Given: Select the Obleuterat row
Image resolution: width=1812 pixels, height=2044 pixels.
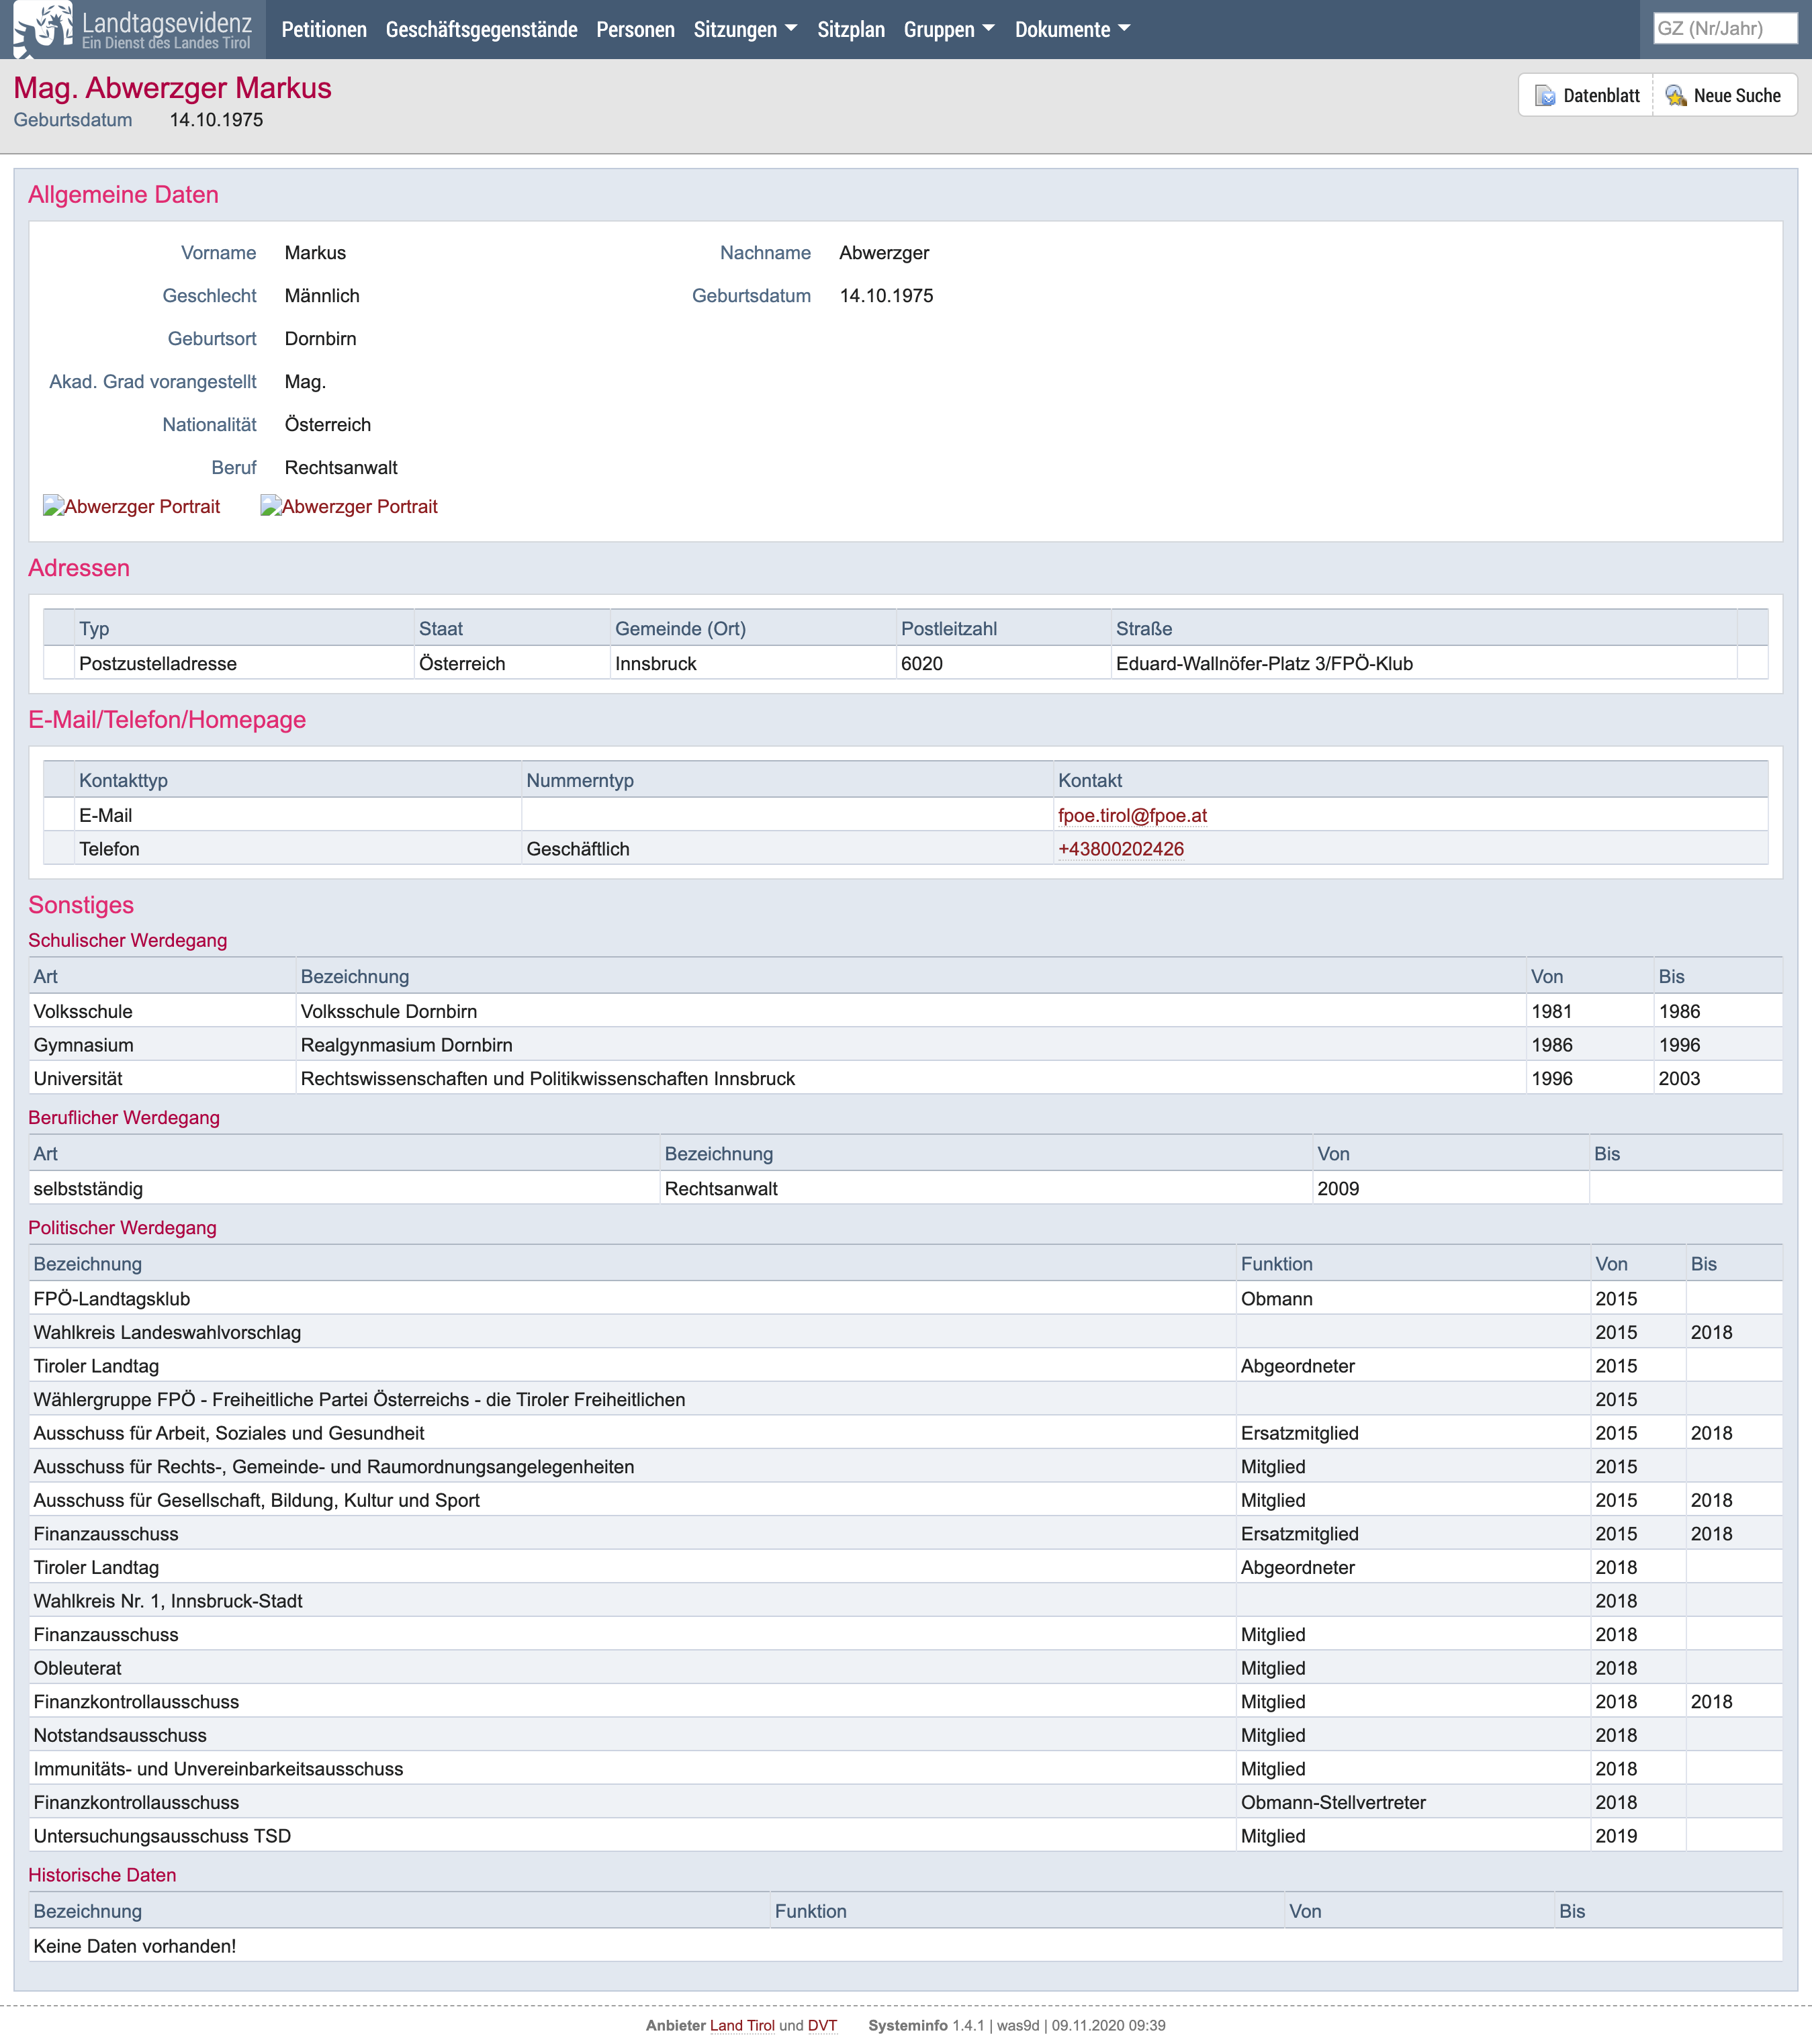Looking at the screenshot, I should click(x=905, y=1668).
